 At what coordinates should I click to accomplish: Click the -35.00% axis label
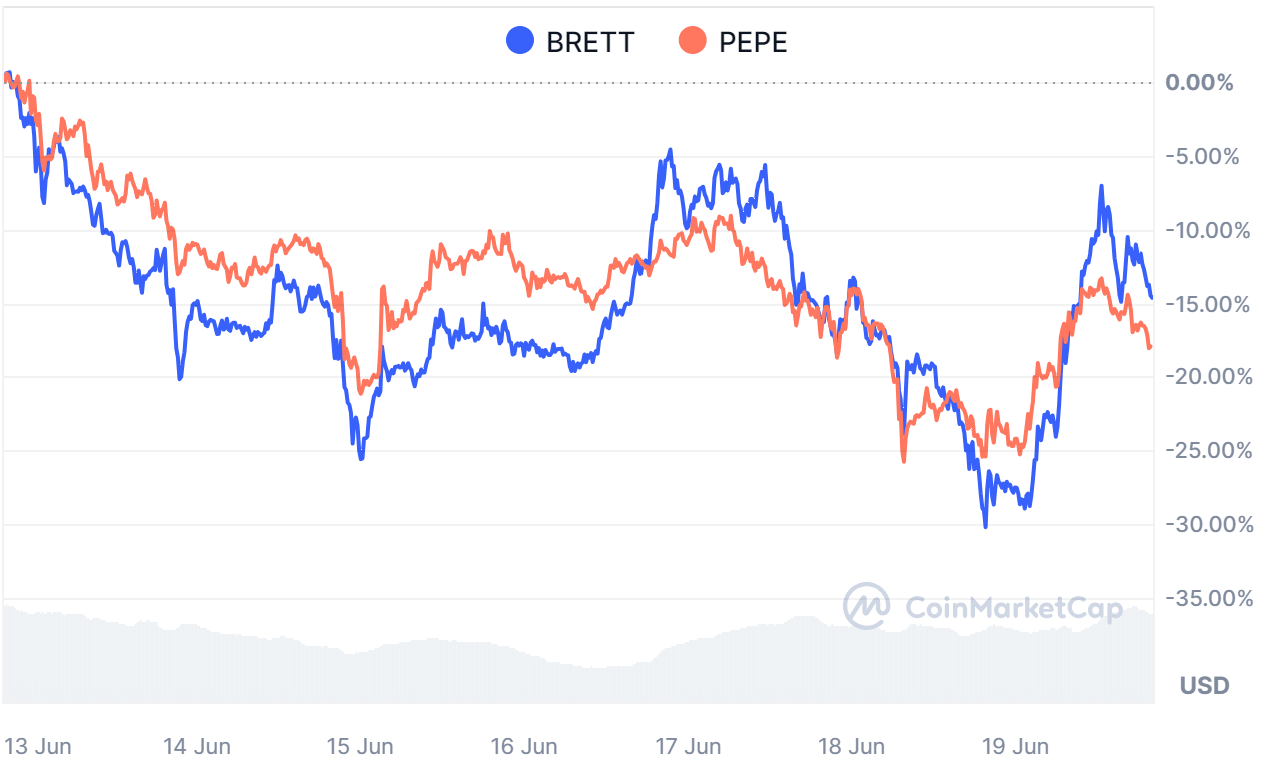coord(1207,598)
